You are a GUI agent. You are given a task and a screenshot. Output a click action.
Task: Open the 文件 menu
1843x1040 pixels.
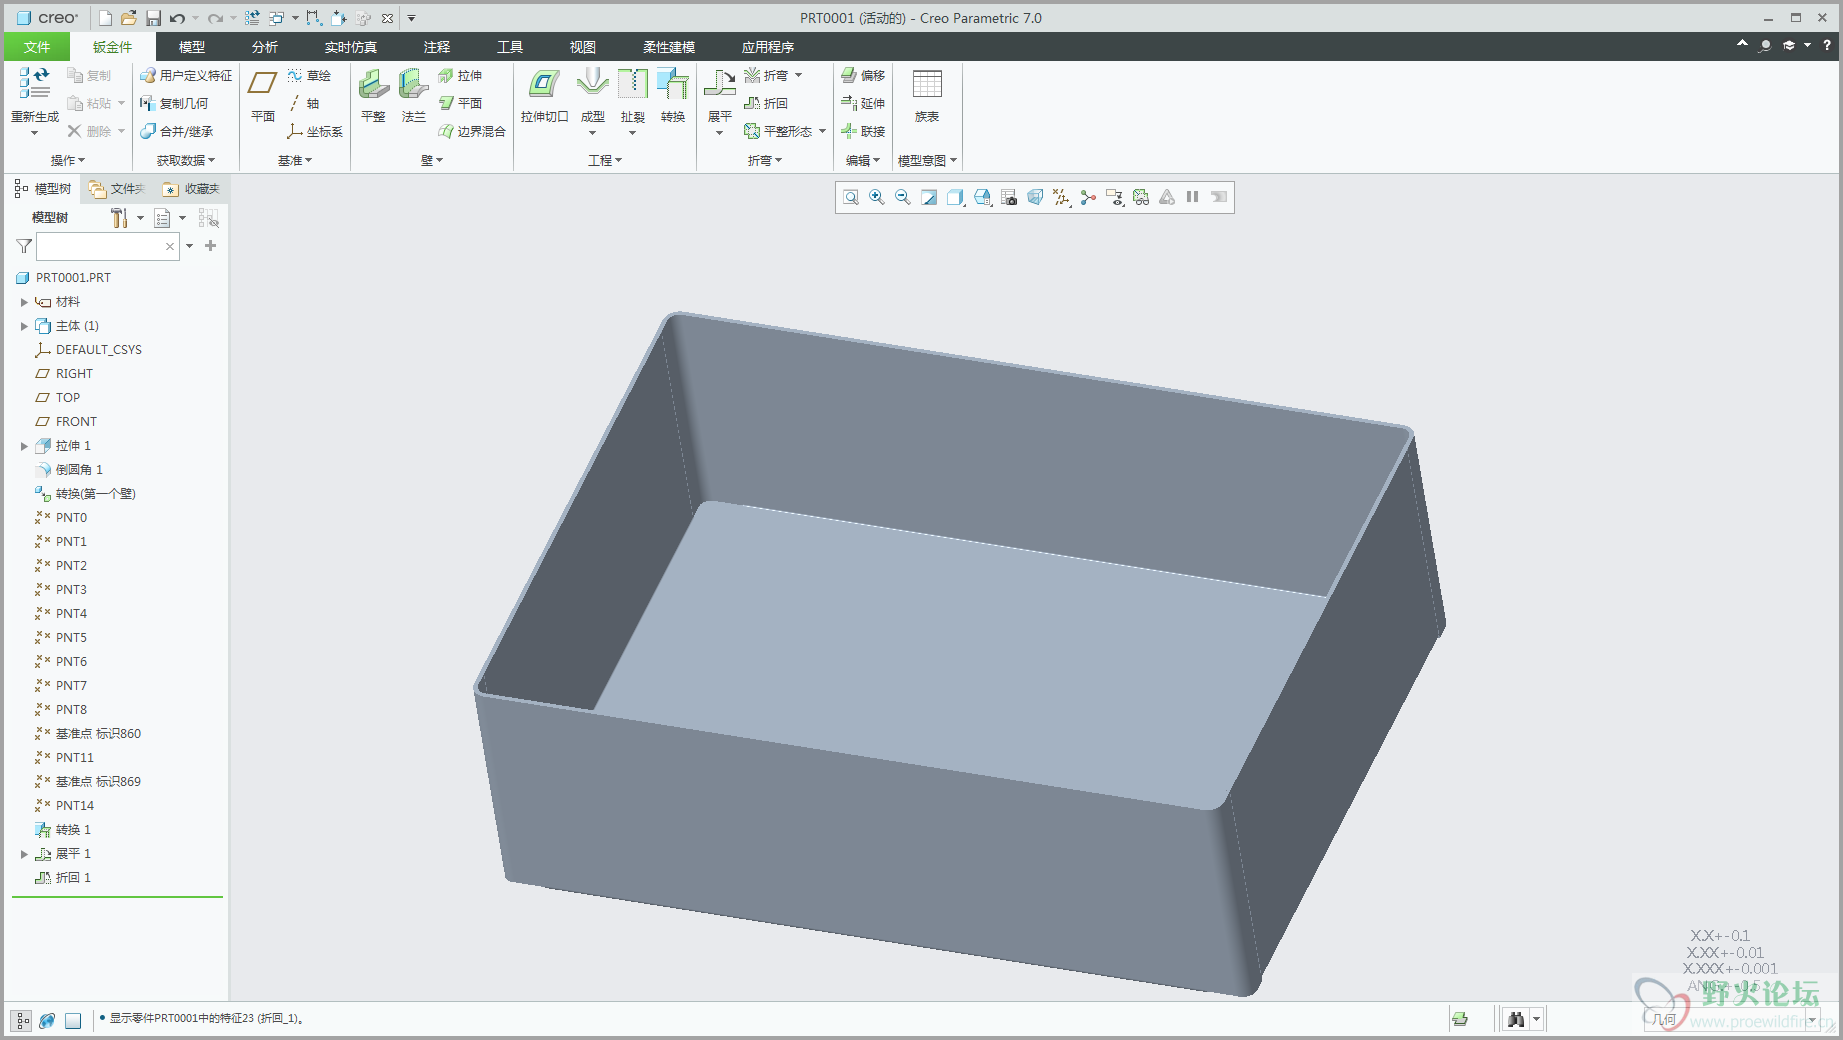pos(37,47)
